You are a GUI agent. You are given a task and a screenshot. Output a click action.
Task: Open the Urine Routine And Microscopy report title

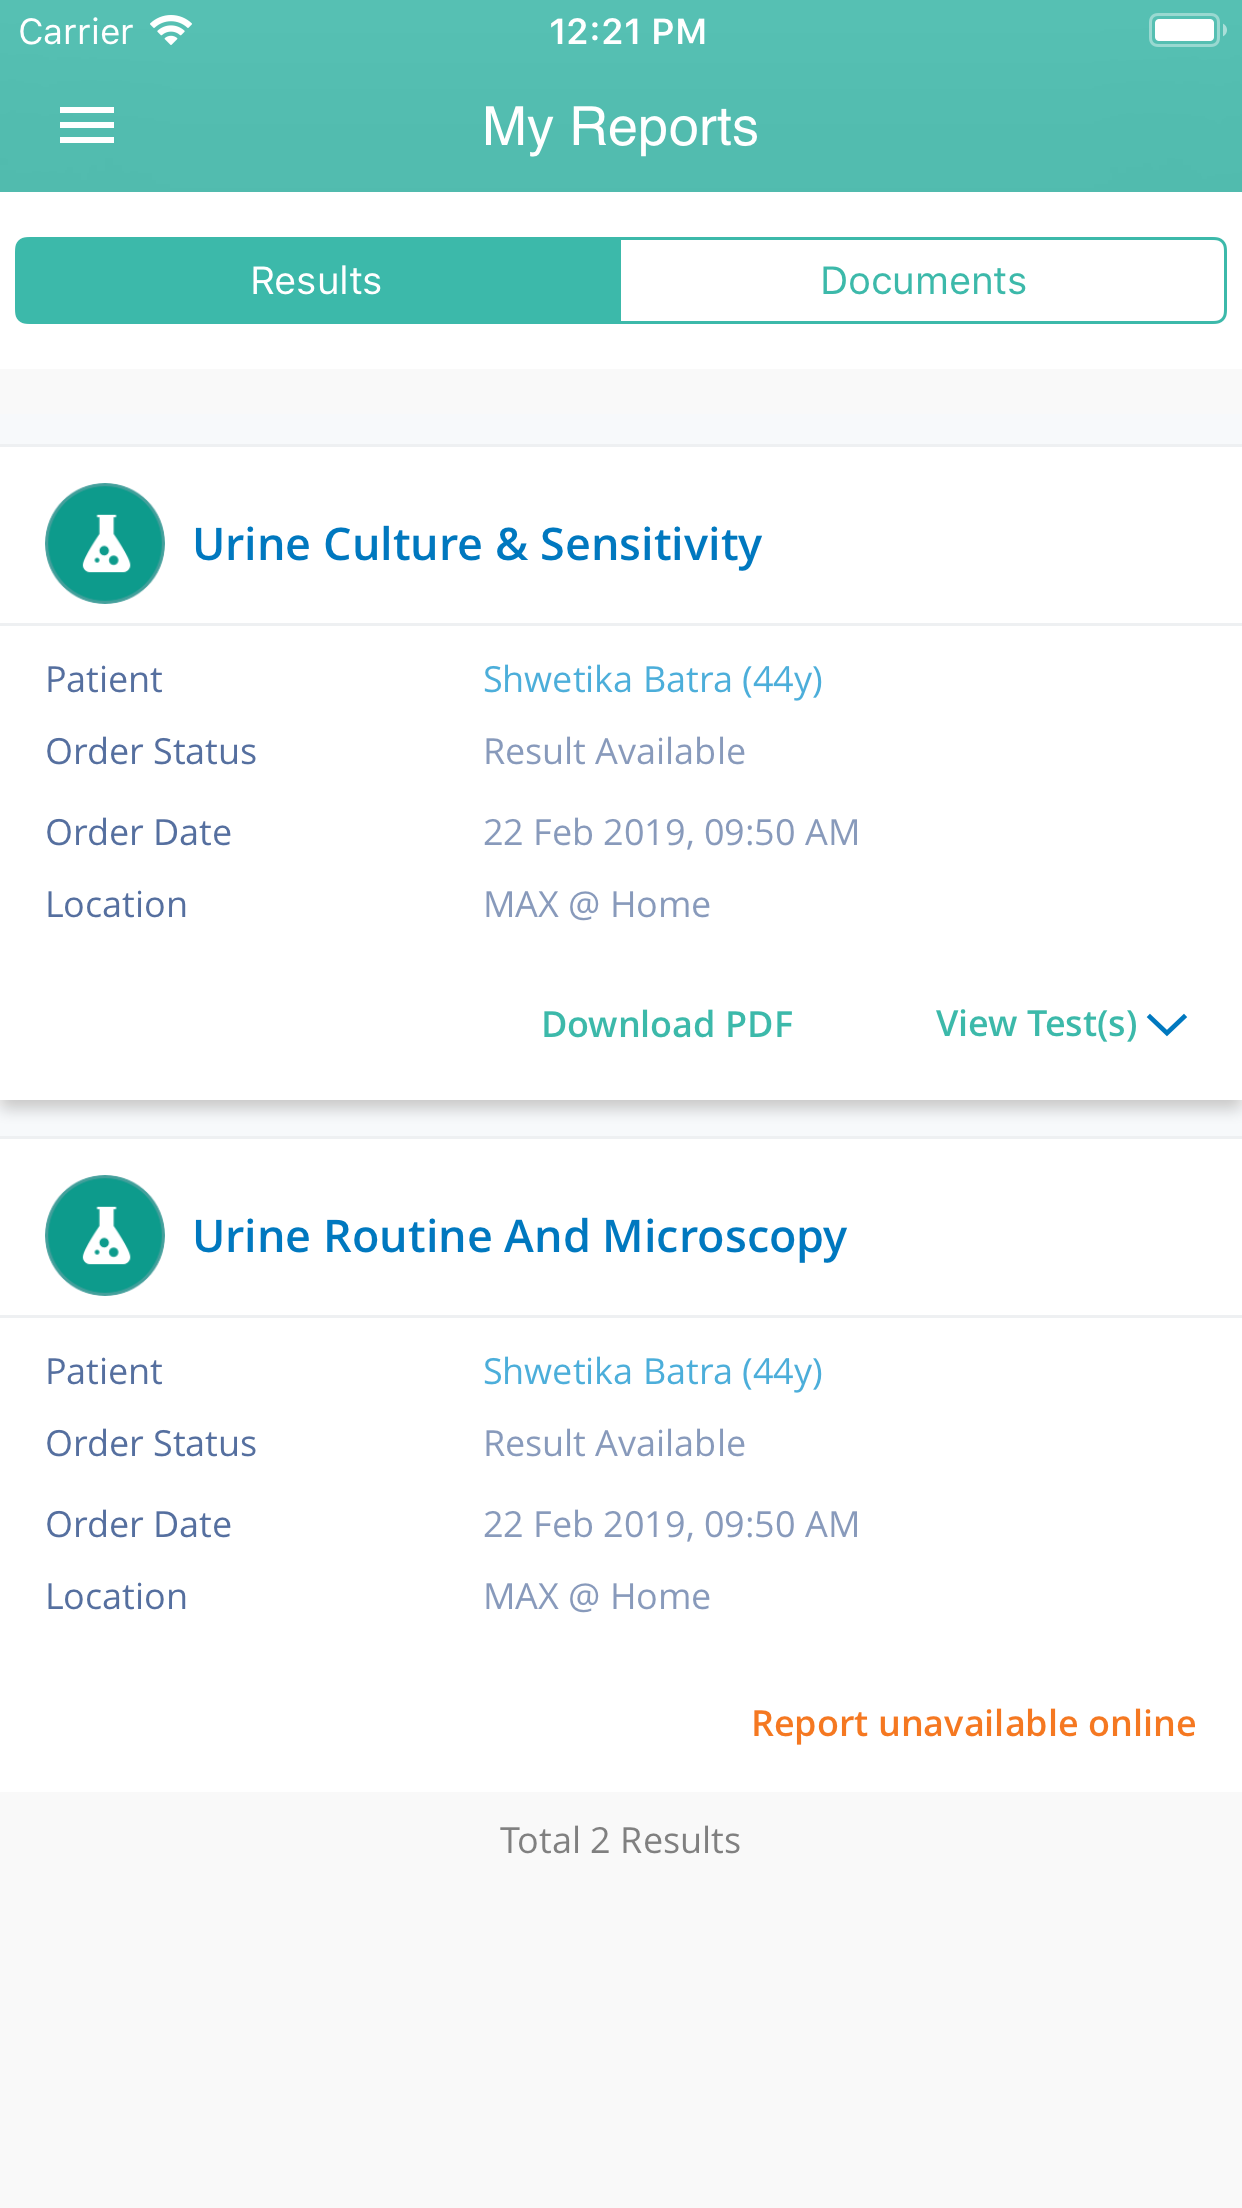(520, 1235)
